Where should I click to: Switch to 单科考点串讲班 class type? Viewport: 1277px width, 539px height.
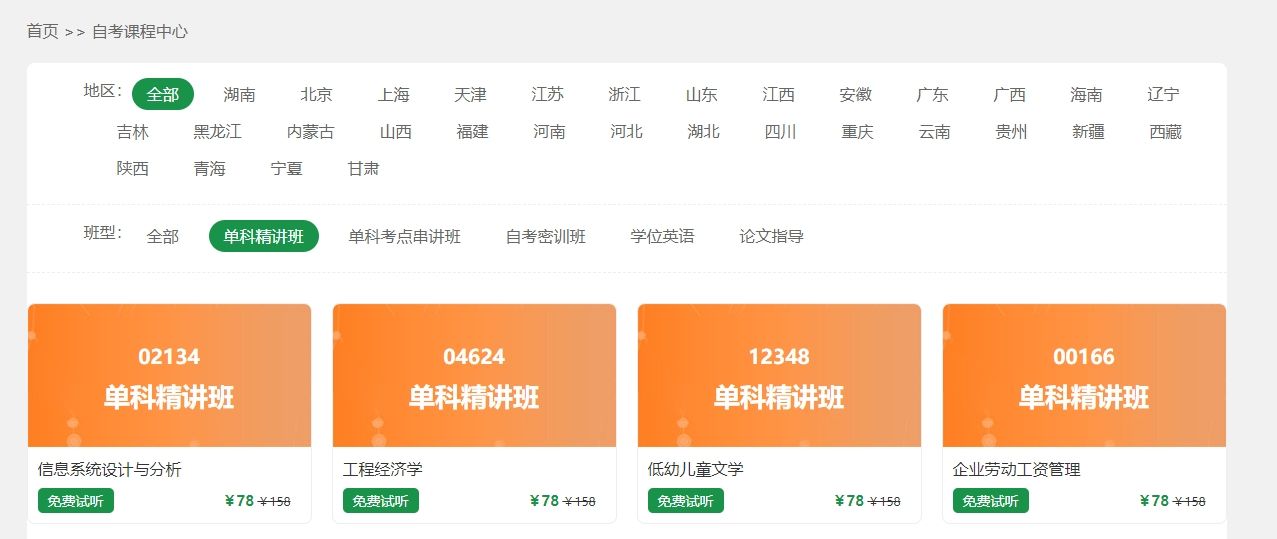tap(405, 236)
